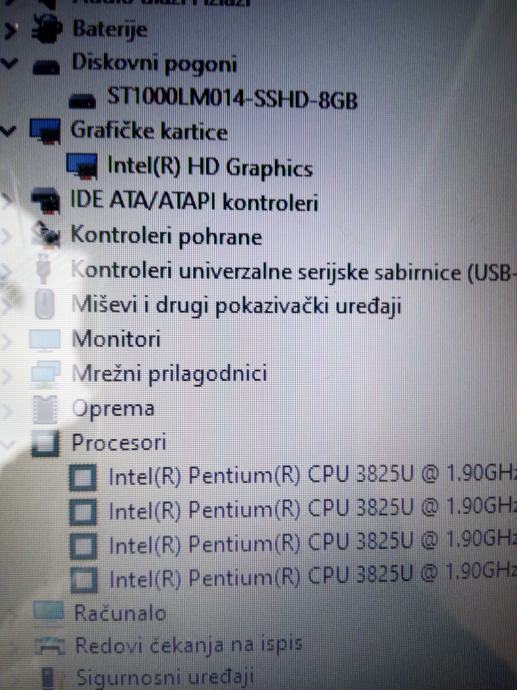
Task: Select Redovi čekanja na ispis item
Action: point(189,645)
